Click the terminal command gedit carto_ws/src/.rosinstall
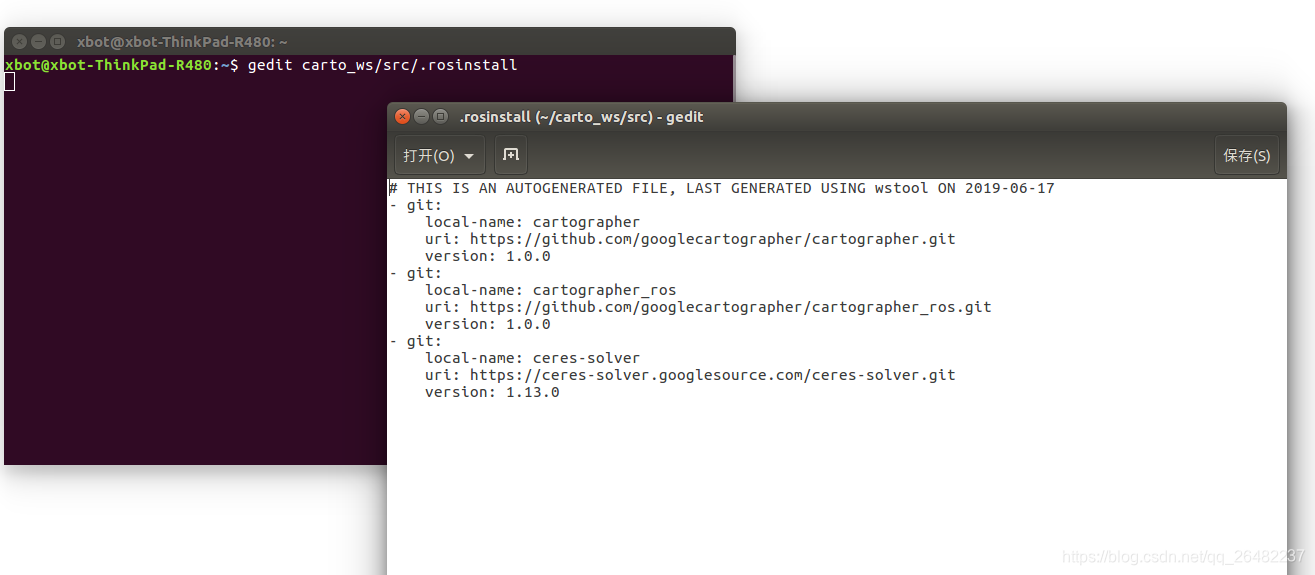The image size is (1315, 575). [x=382, y=65]
